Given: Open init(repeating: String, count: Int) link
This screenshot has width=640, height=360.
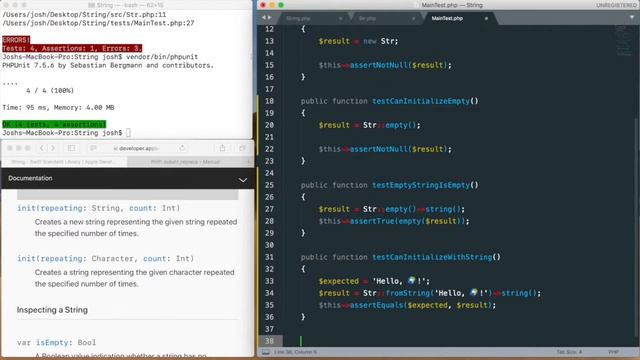Looking at the screenshot, I should [x=98, y=208].
